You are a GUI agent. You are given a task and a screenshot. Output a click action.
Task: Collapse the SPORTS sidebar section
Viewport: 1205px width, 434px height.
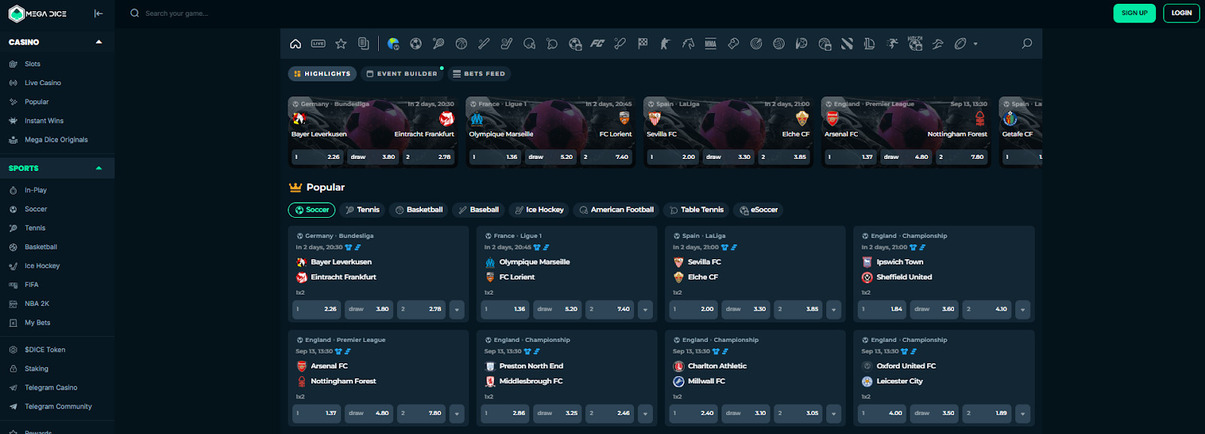(98, 168)
